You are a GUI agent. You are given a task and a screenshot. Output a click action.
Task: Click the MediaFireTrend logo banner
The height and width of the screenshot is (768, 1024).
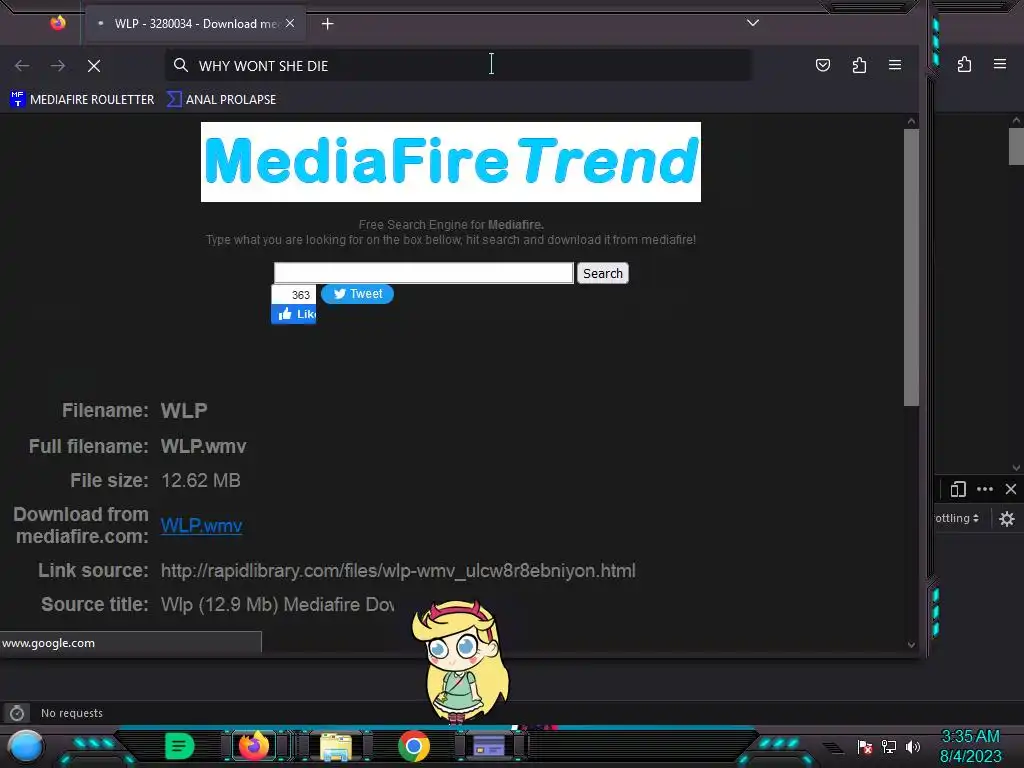click(451, 162)
